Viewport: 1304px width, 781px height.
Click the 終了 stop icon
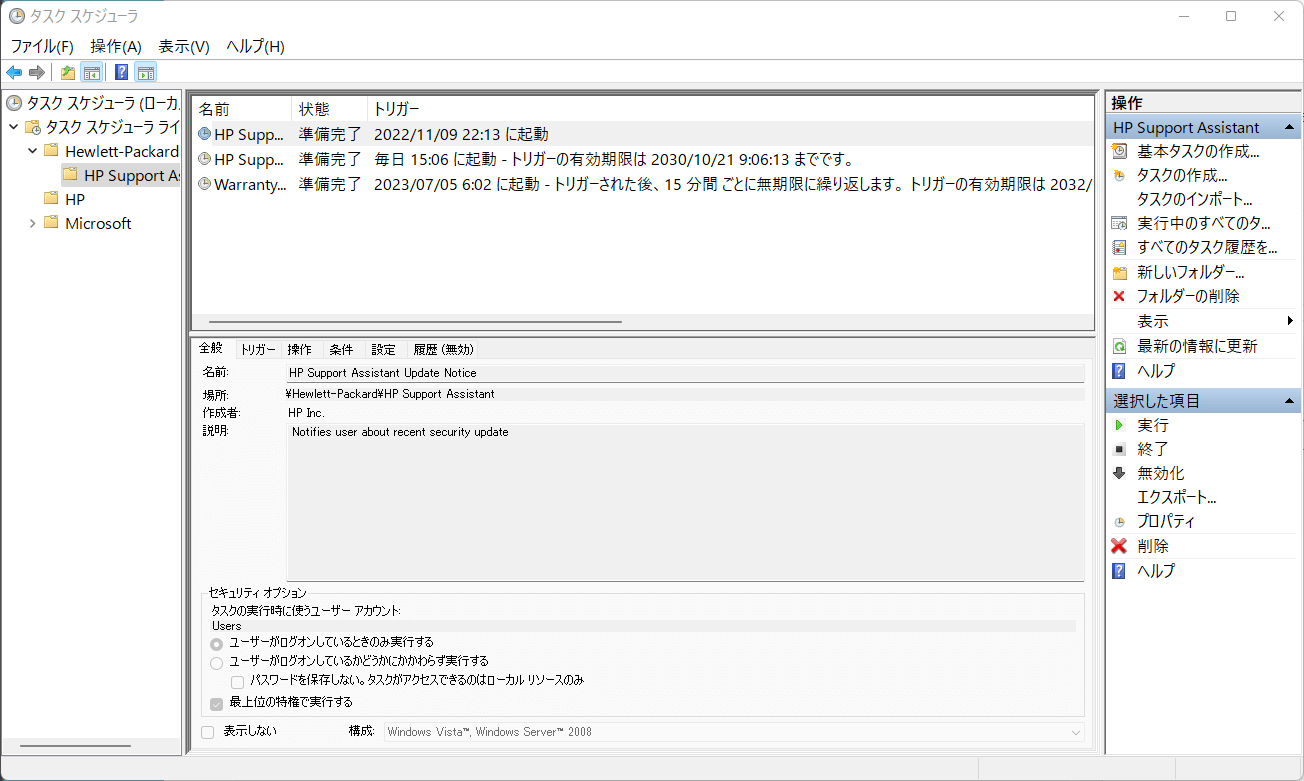click(x=1119, y=449)
